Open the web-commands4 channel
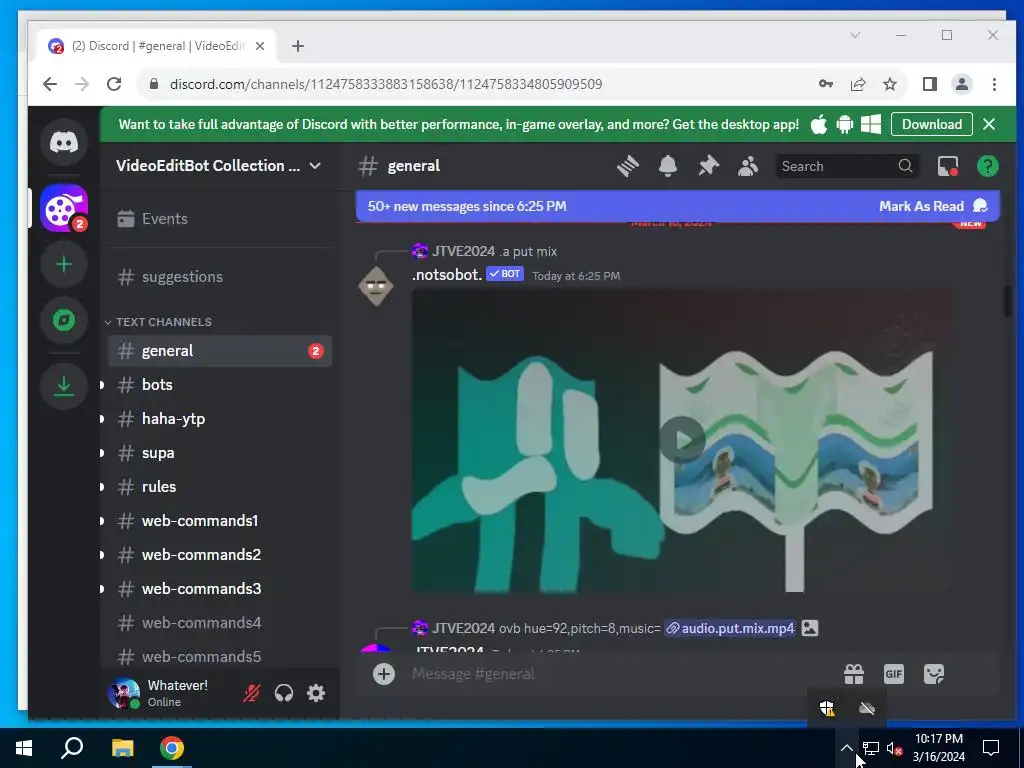The image size is (1024, 768). tap(219, 622)
